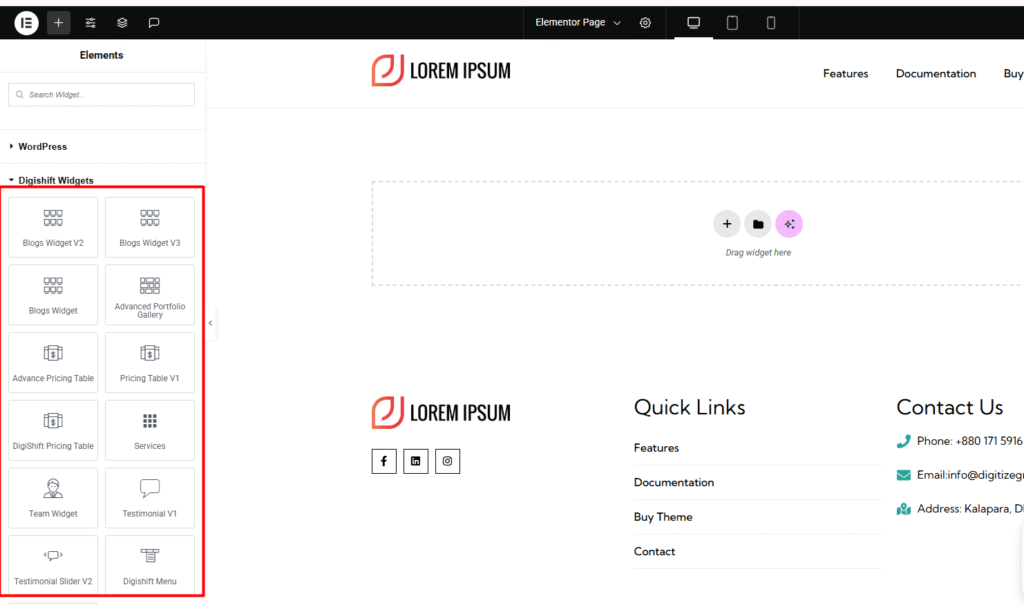The image size is (1024, 605).
Task: Expand the WordPress widgets section
Action: coord(42,146)
